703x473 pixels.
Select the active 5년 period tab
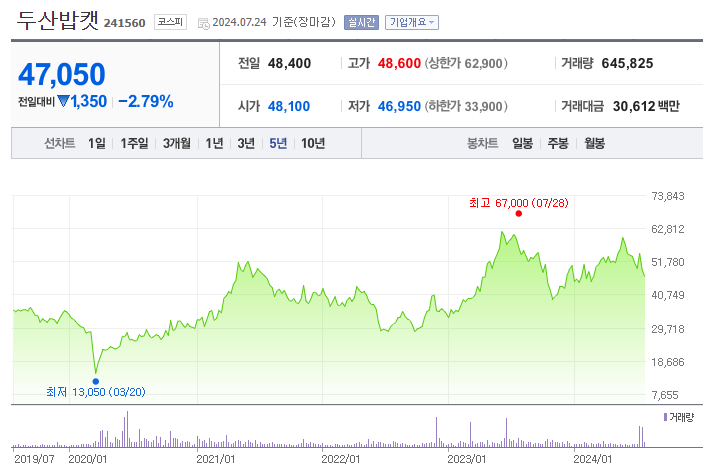coord(278,143)
